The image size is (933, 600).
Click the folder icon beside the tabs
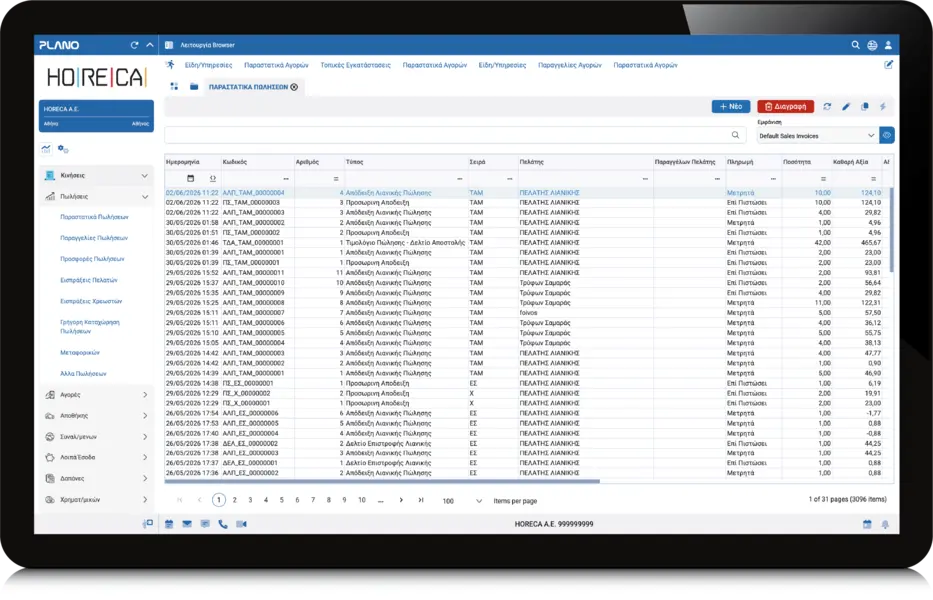coord(194,87)
